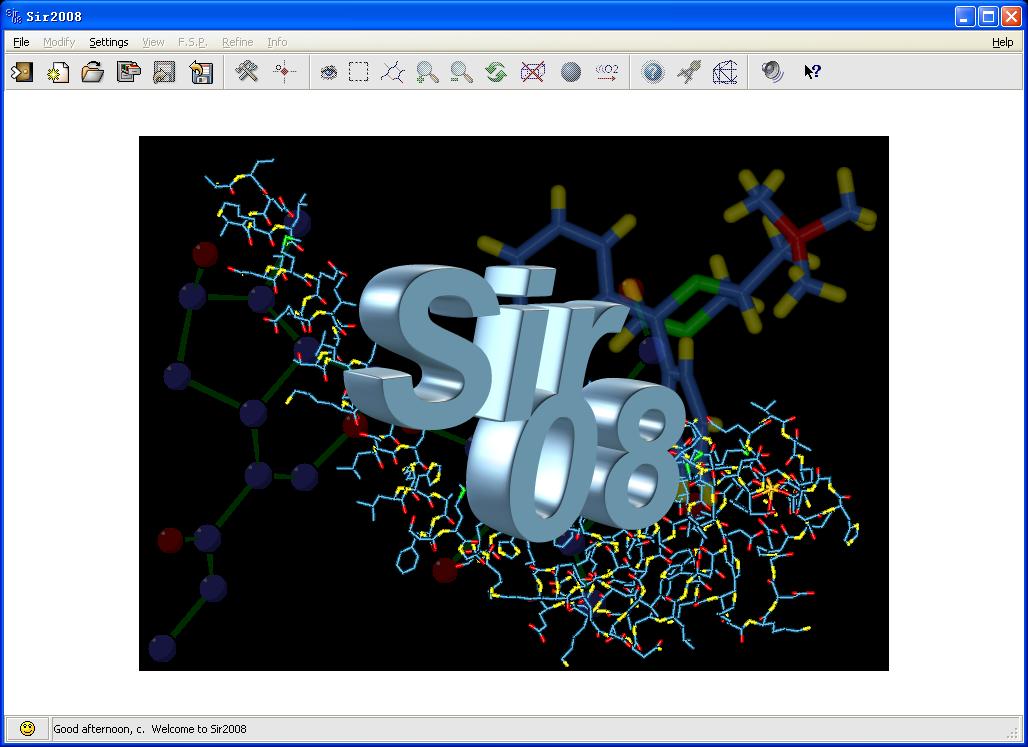This screenshot has width=1028, height=747.
Task: Click the molecule bond structure icon
Action: [392, 72]
